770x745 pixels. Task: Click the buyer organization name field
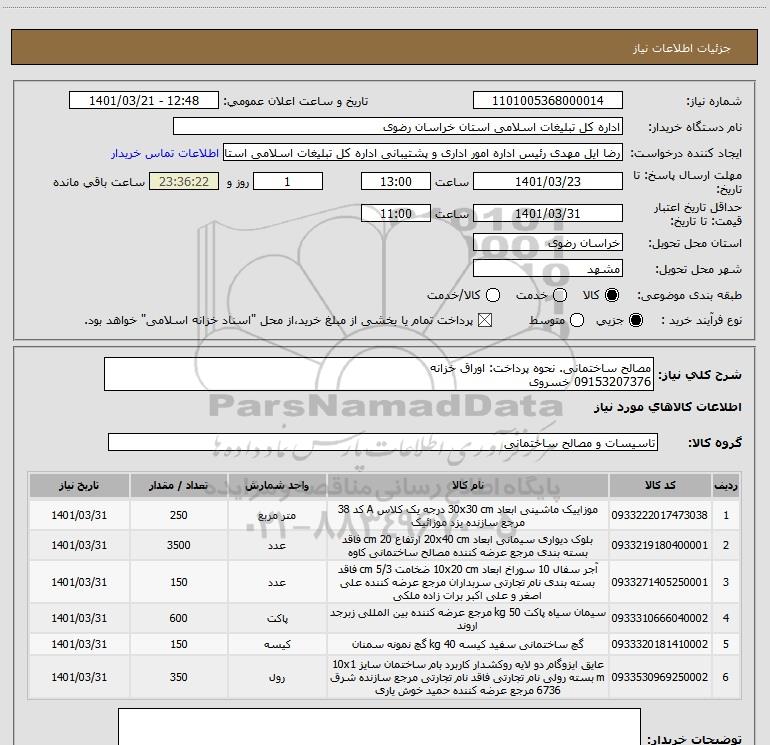[398, 127]
